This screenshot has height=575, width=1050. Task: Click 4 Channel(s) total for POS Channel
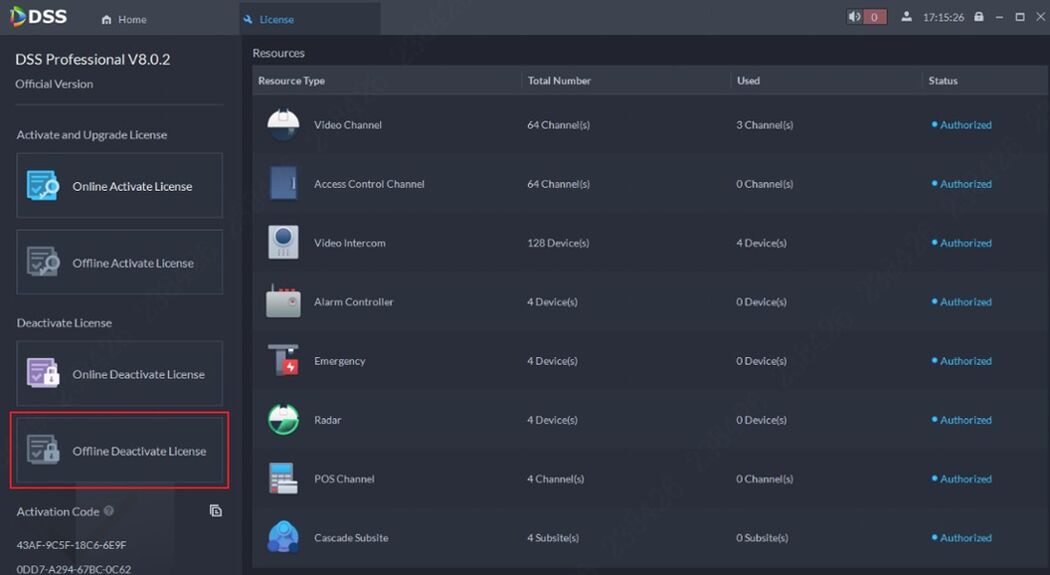tap(555, 479)
